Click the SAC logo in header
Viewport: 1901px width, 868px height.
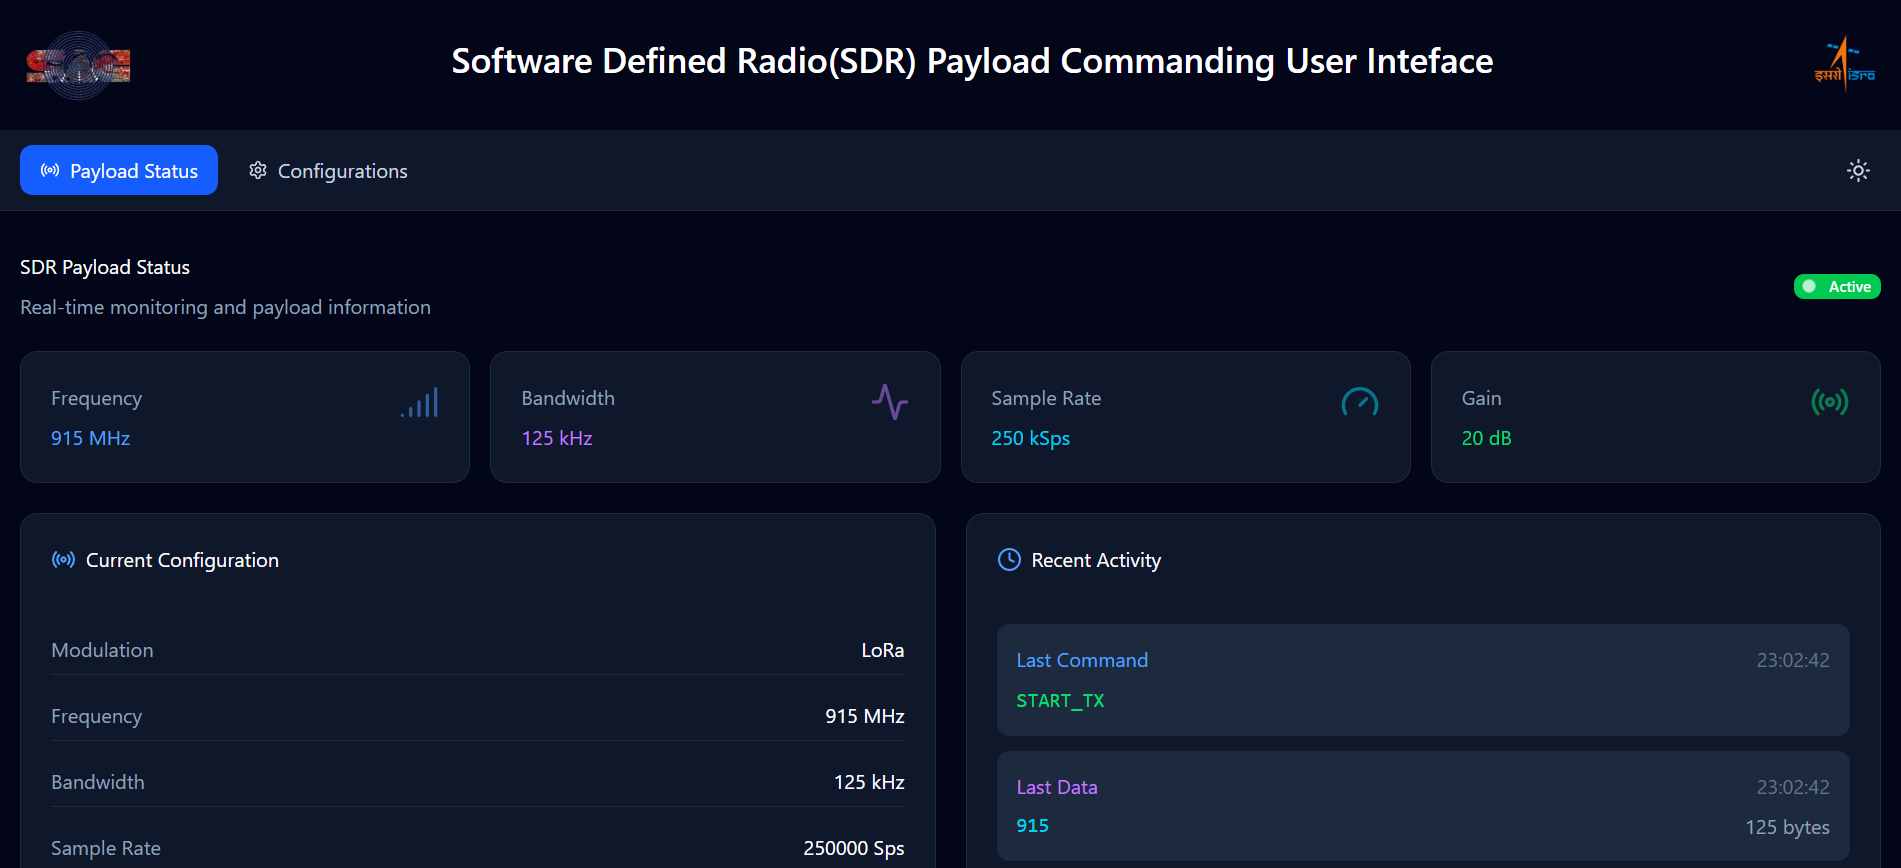click(78, 65)
